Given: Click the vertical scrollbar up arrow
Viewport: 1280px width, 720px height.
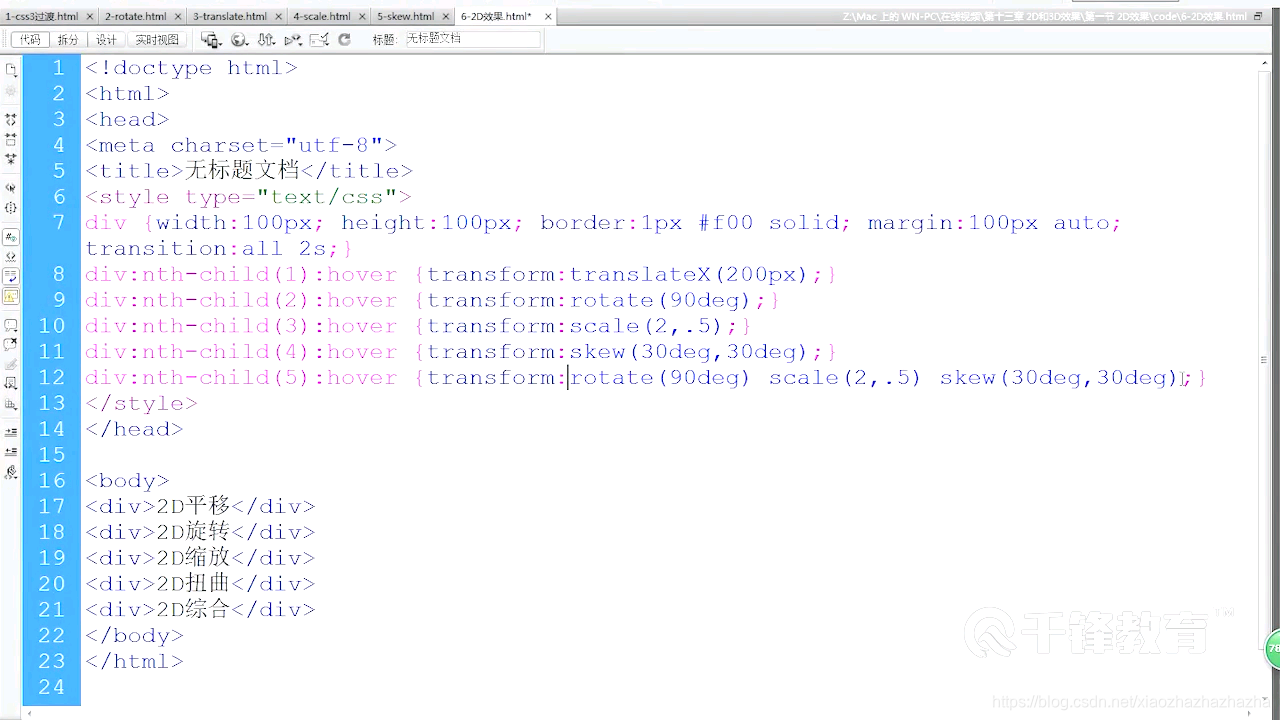Looking at the screenshot, I should click(x=1264, y=62).
